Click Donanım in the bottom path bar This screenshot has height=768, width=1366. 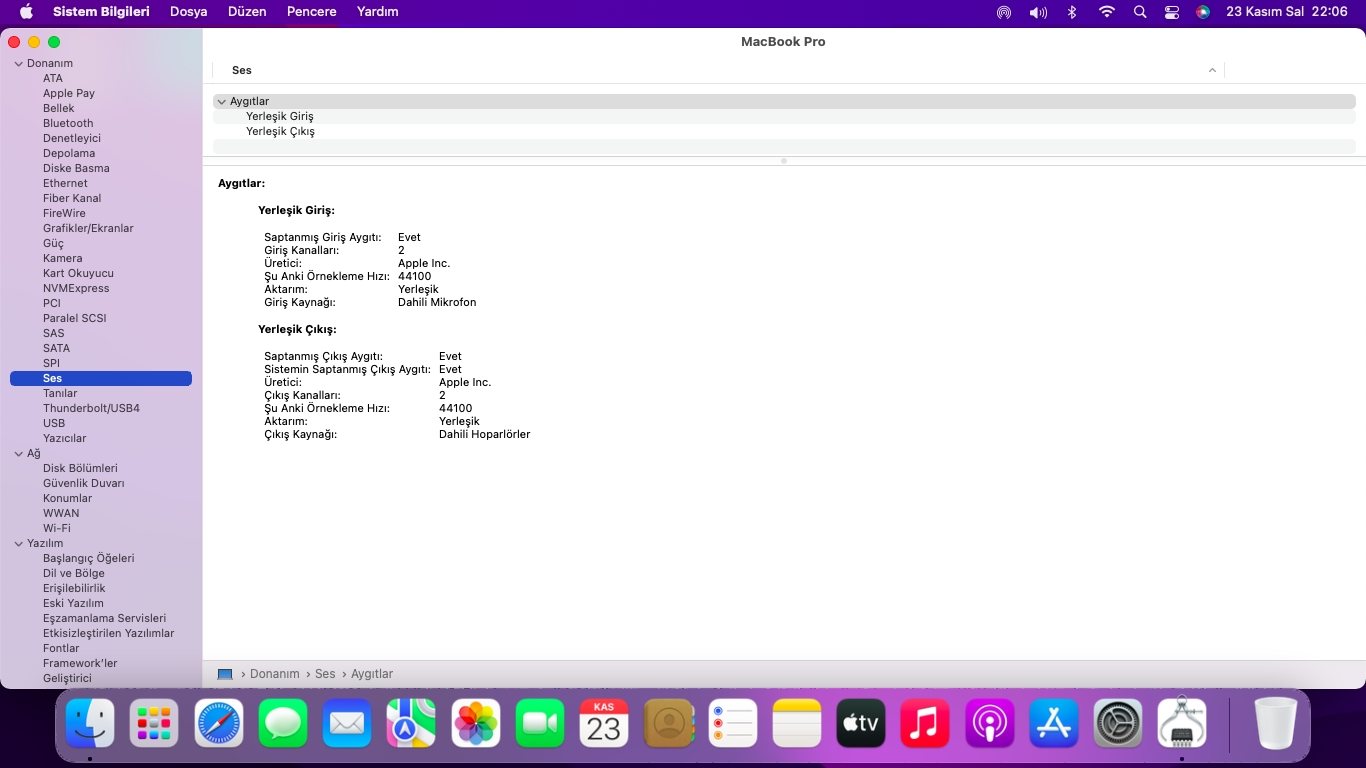(274, 674)
